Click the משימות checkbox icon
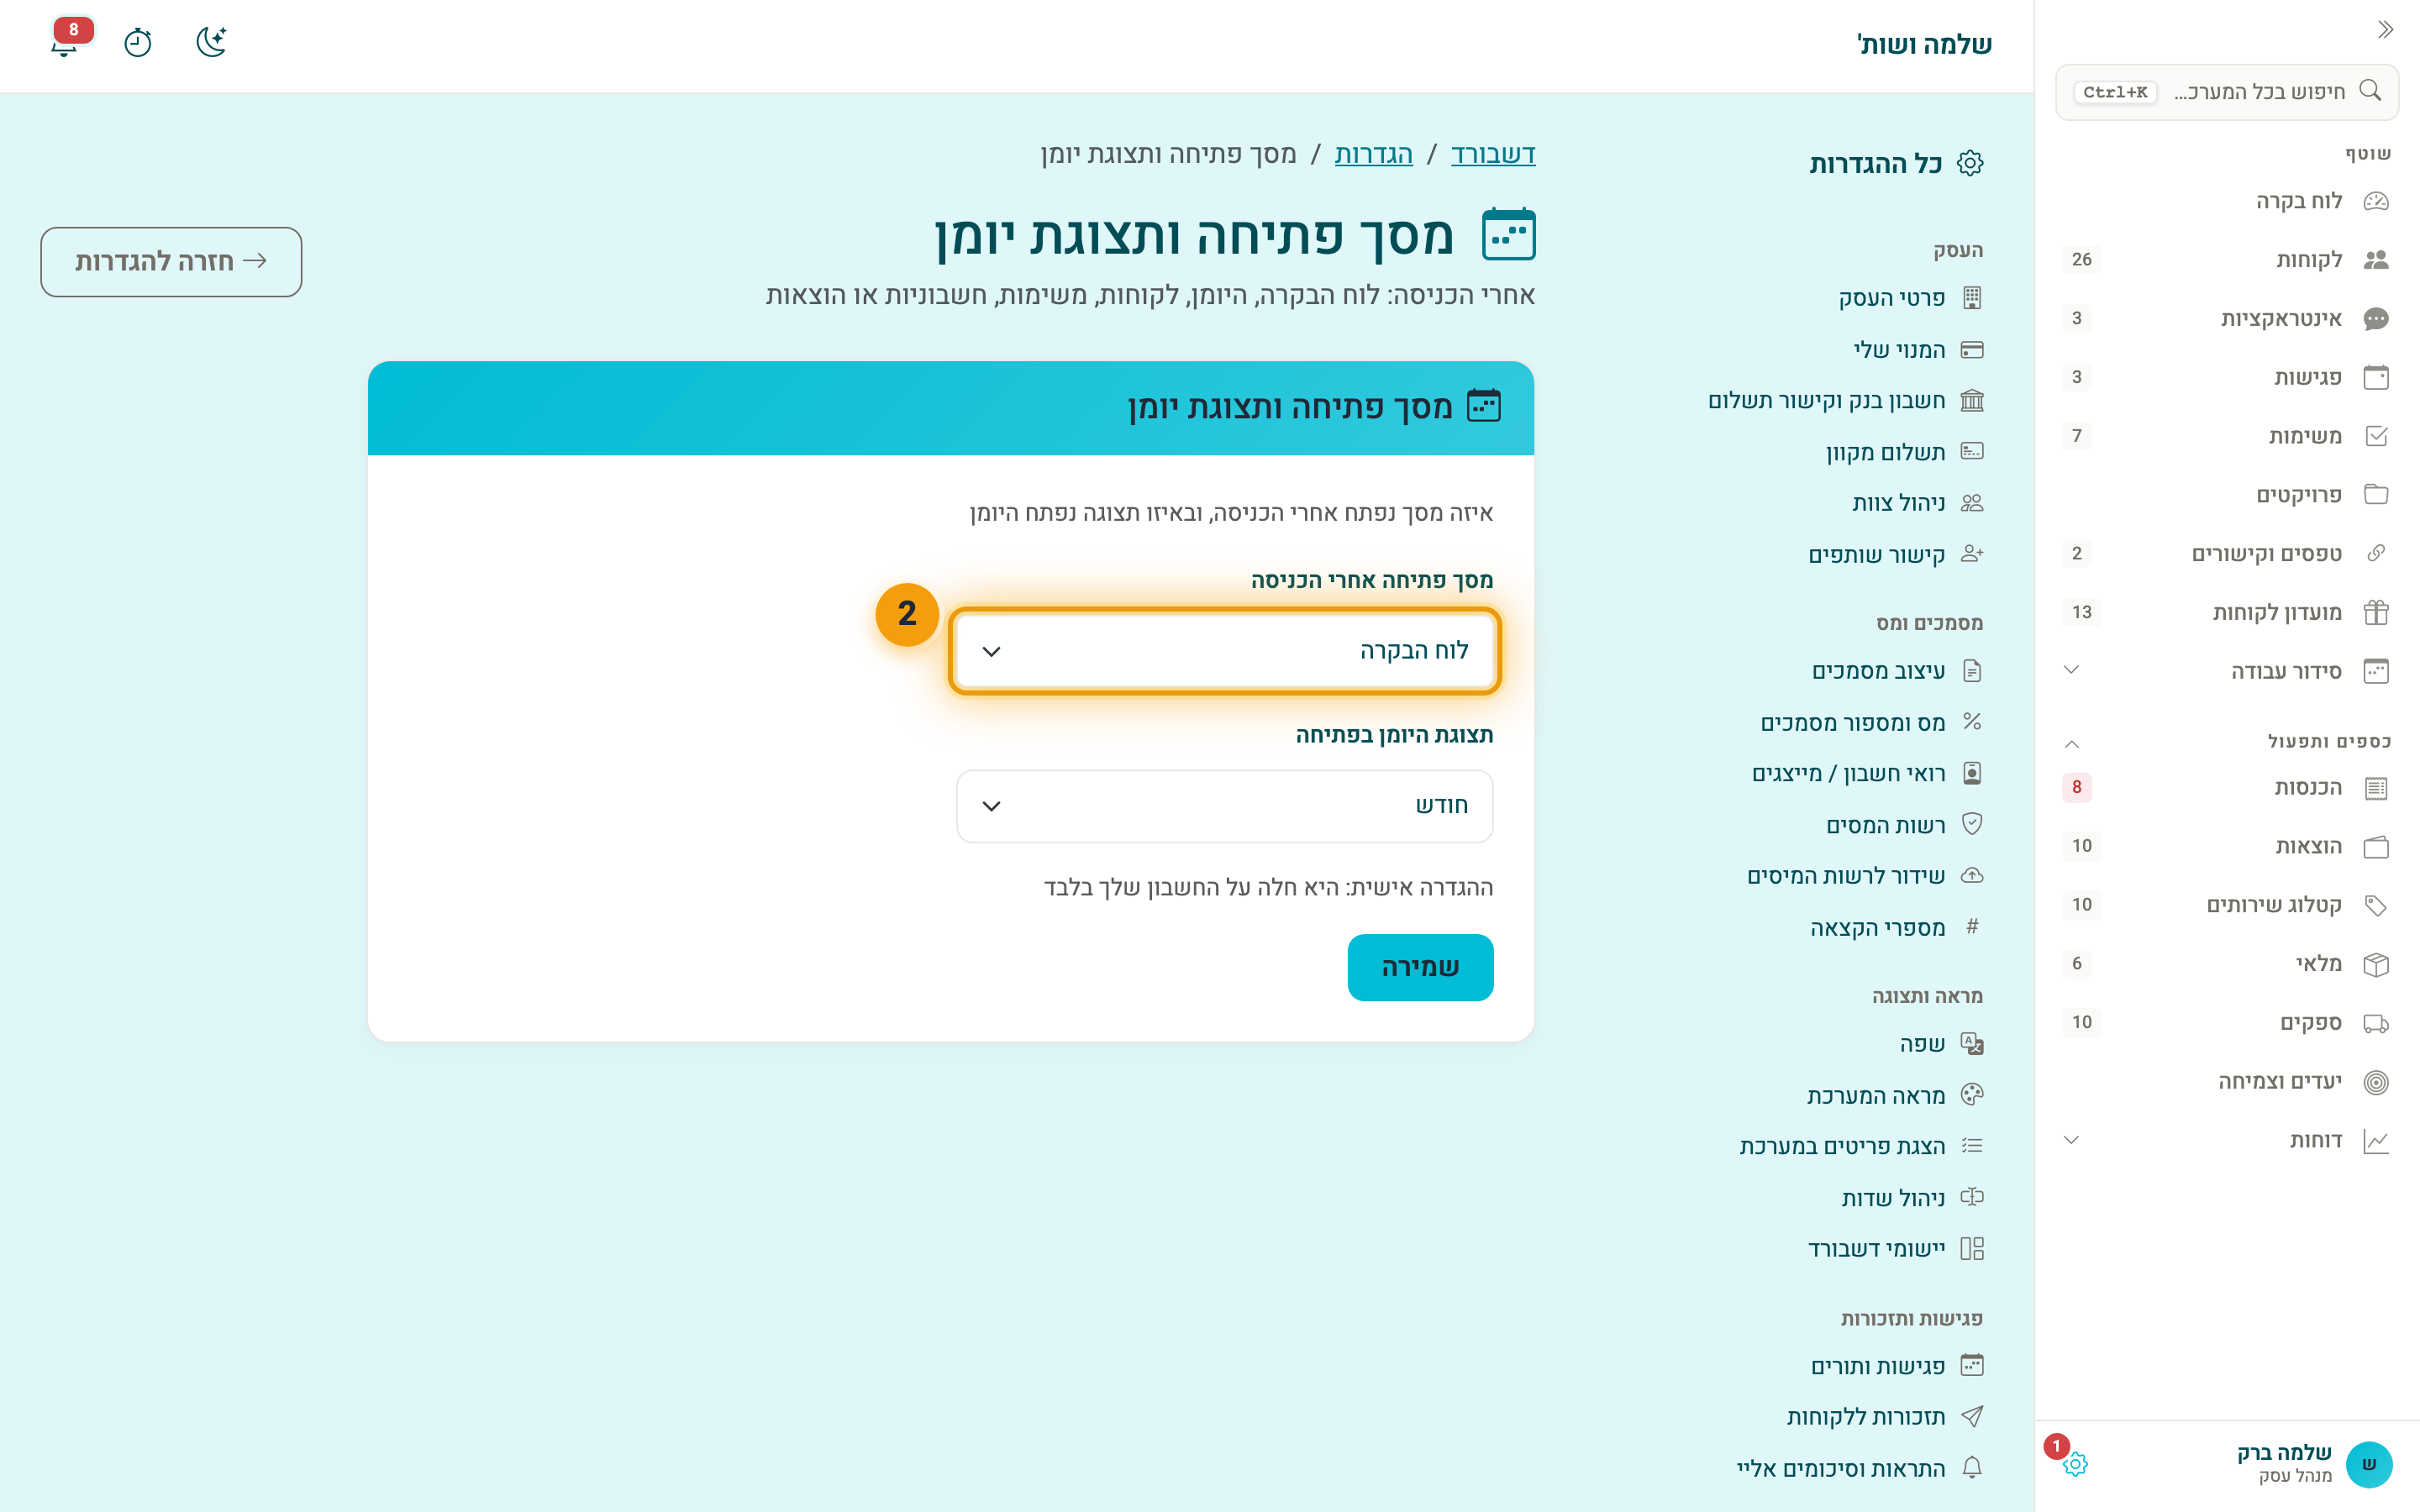This screenshot has width=2420, height=1512. 2376,436
